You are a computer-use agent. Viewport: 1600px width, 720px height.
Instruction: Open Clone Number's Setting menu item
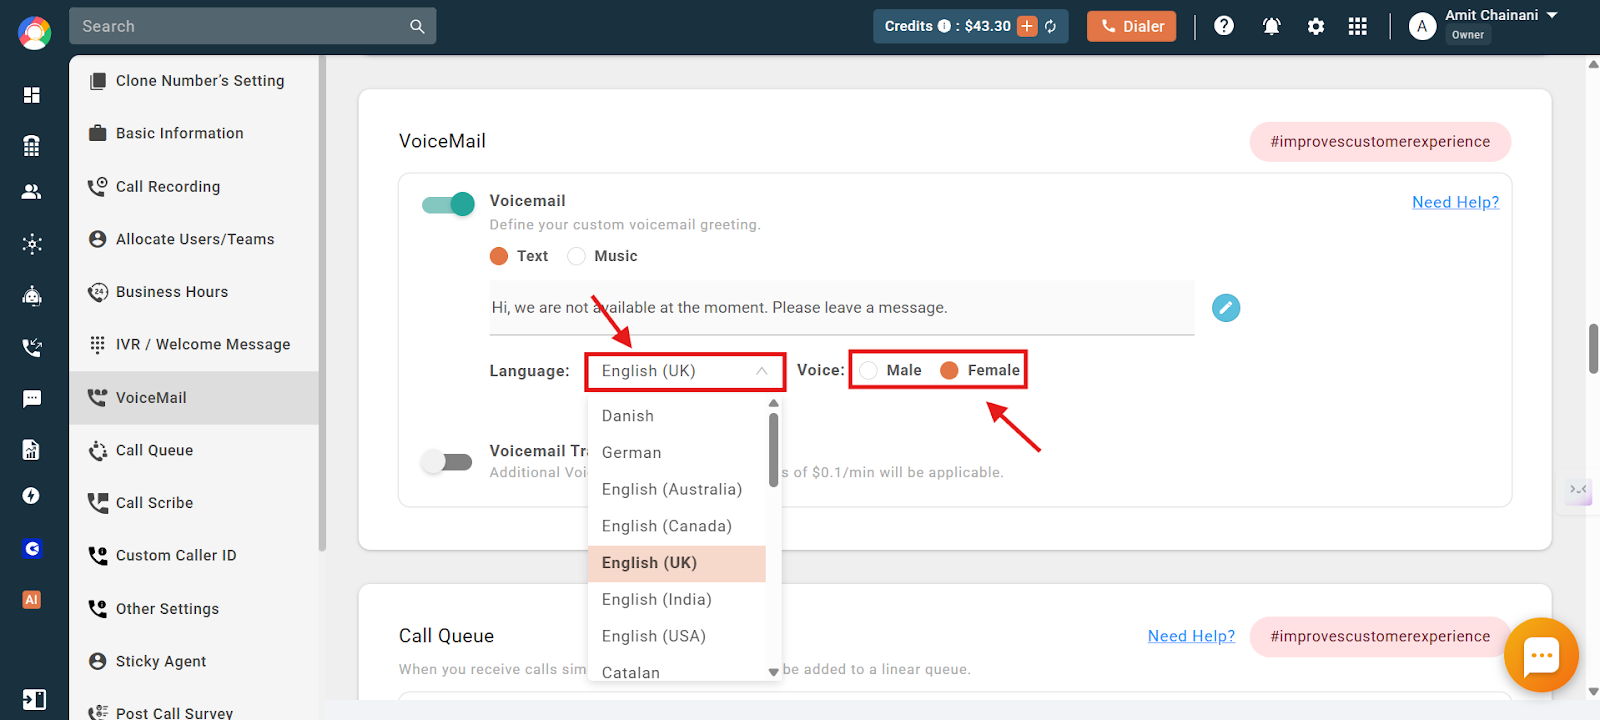pos(194,81)
